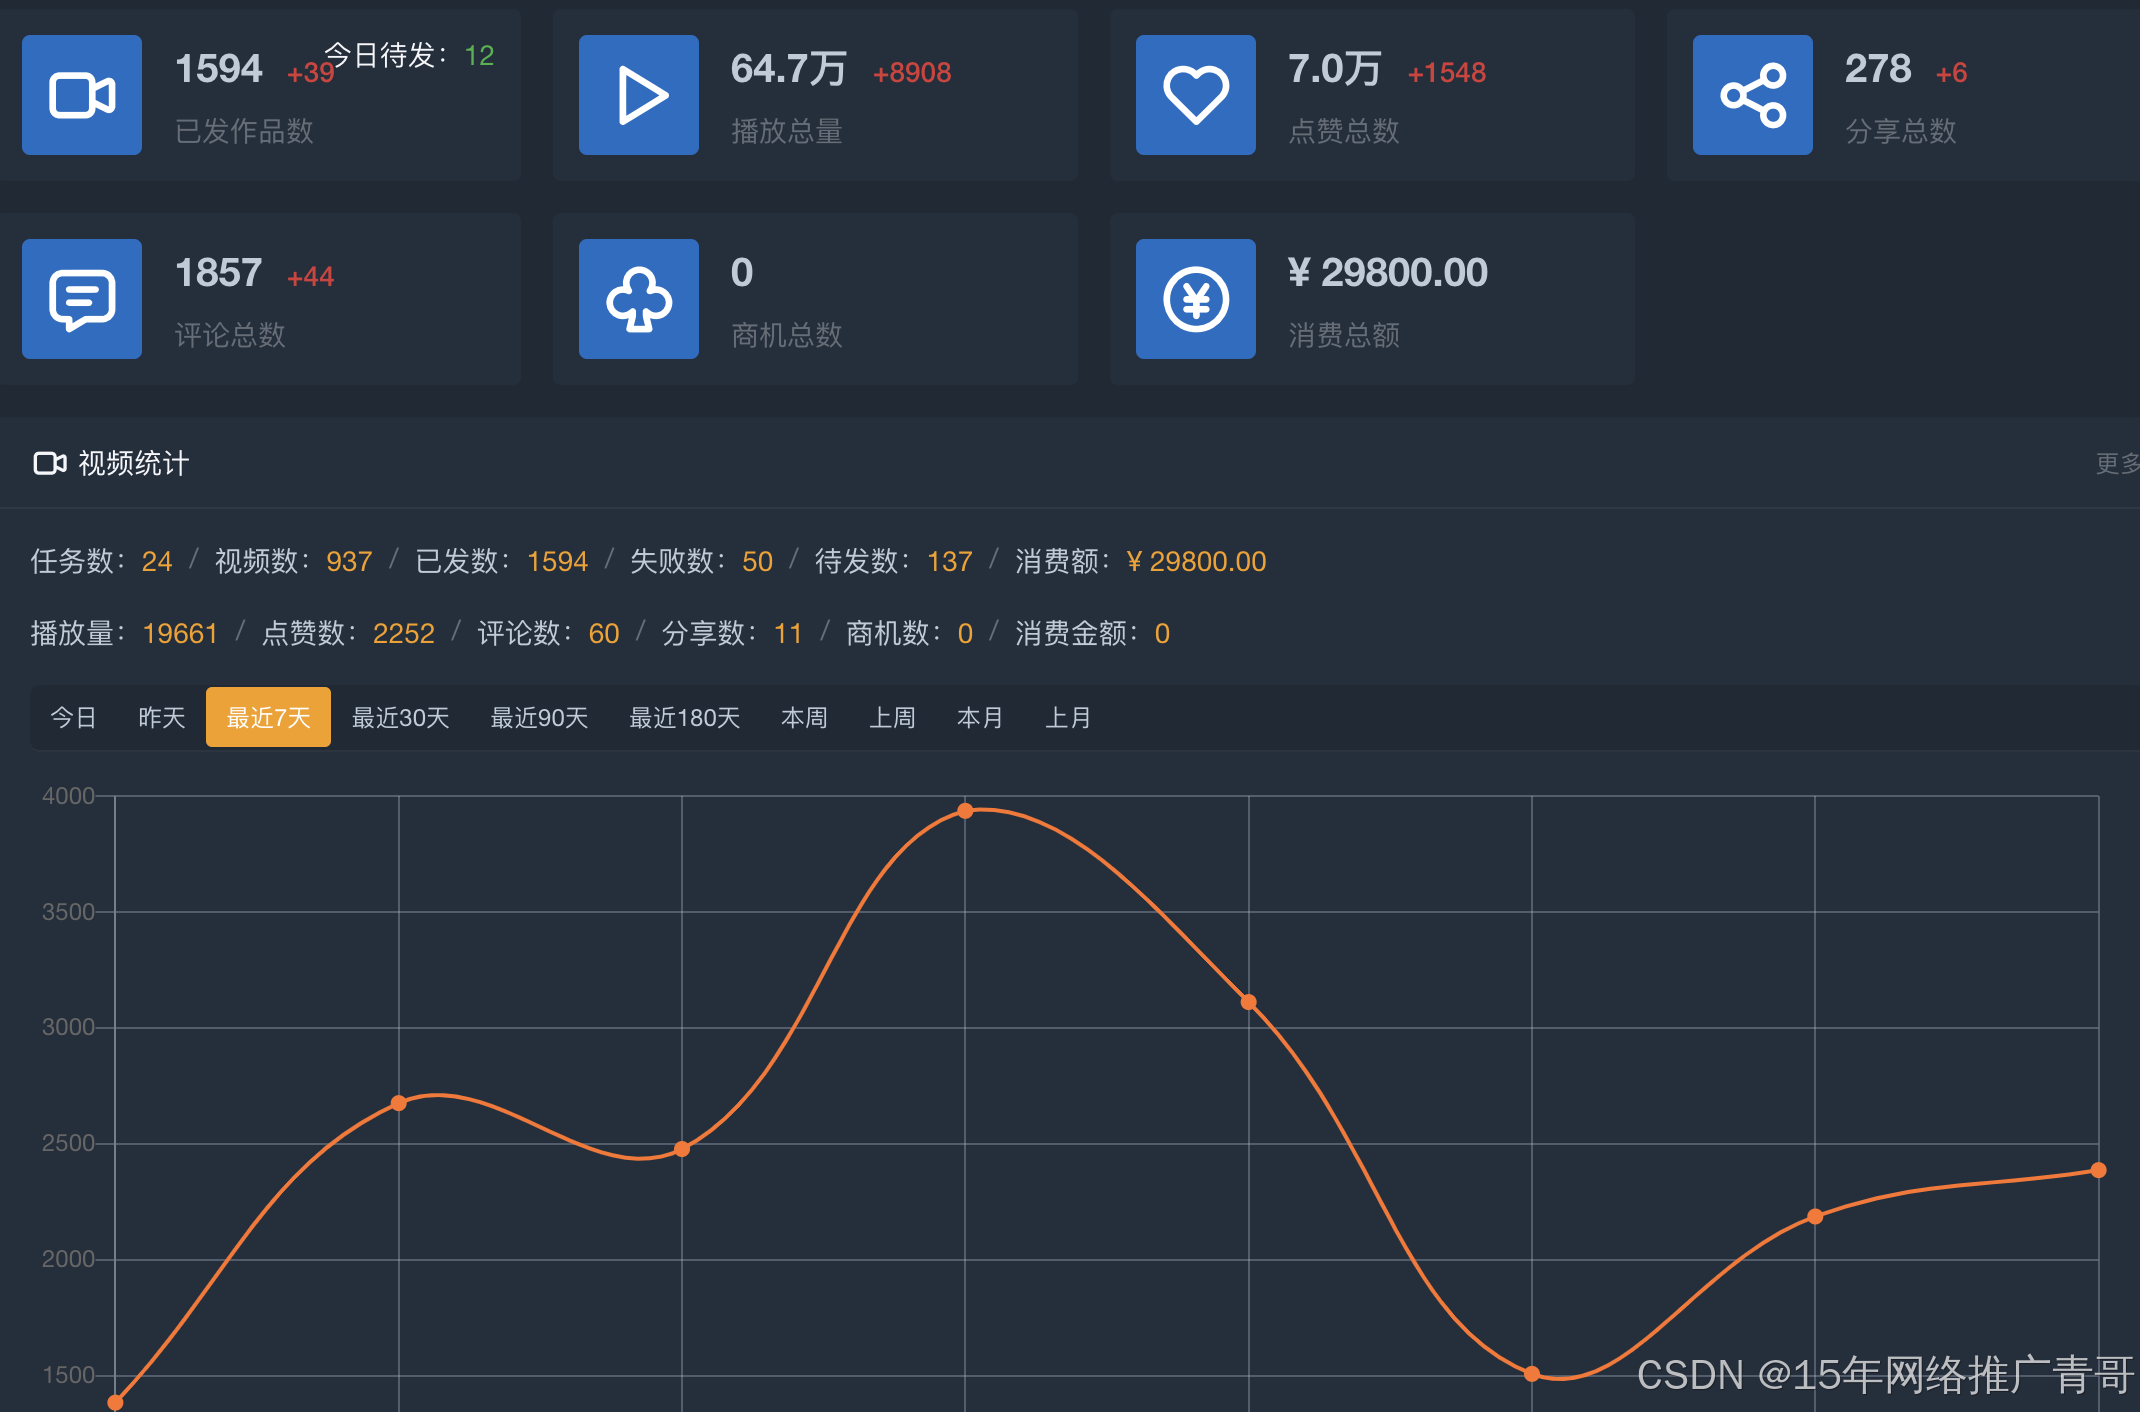Click the clover icon for business leads
This screenshot has height=1412, width=2140.
pos(638,299)
